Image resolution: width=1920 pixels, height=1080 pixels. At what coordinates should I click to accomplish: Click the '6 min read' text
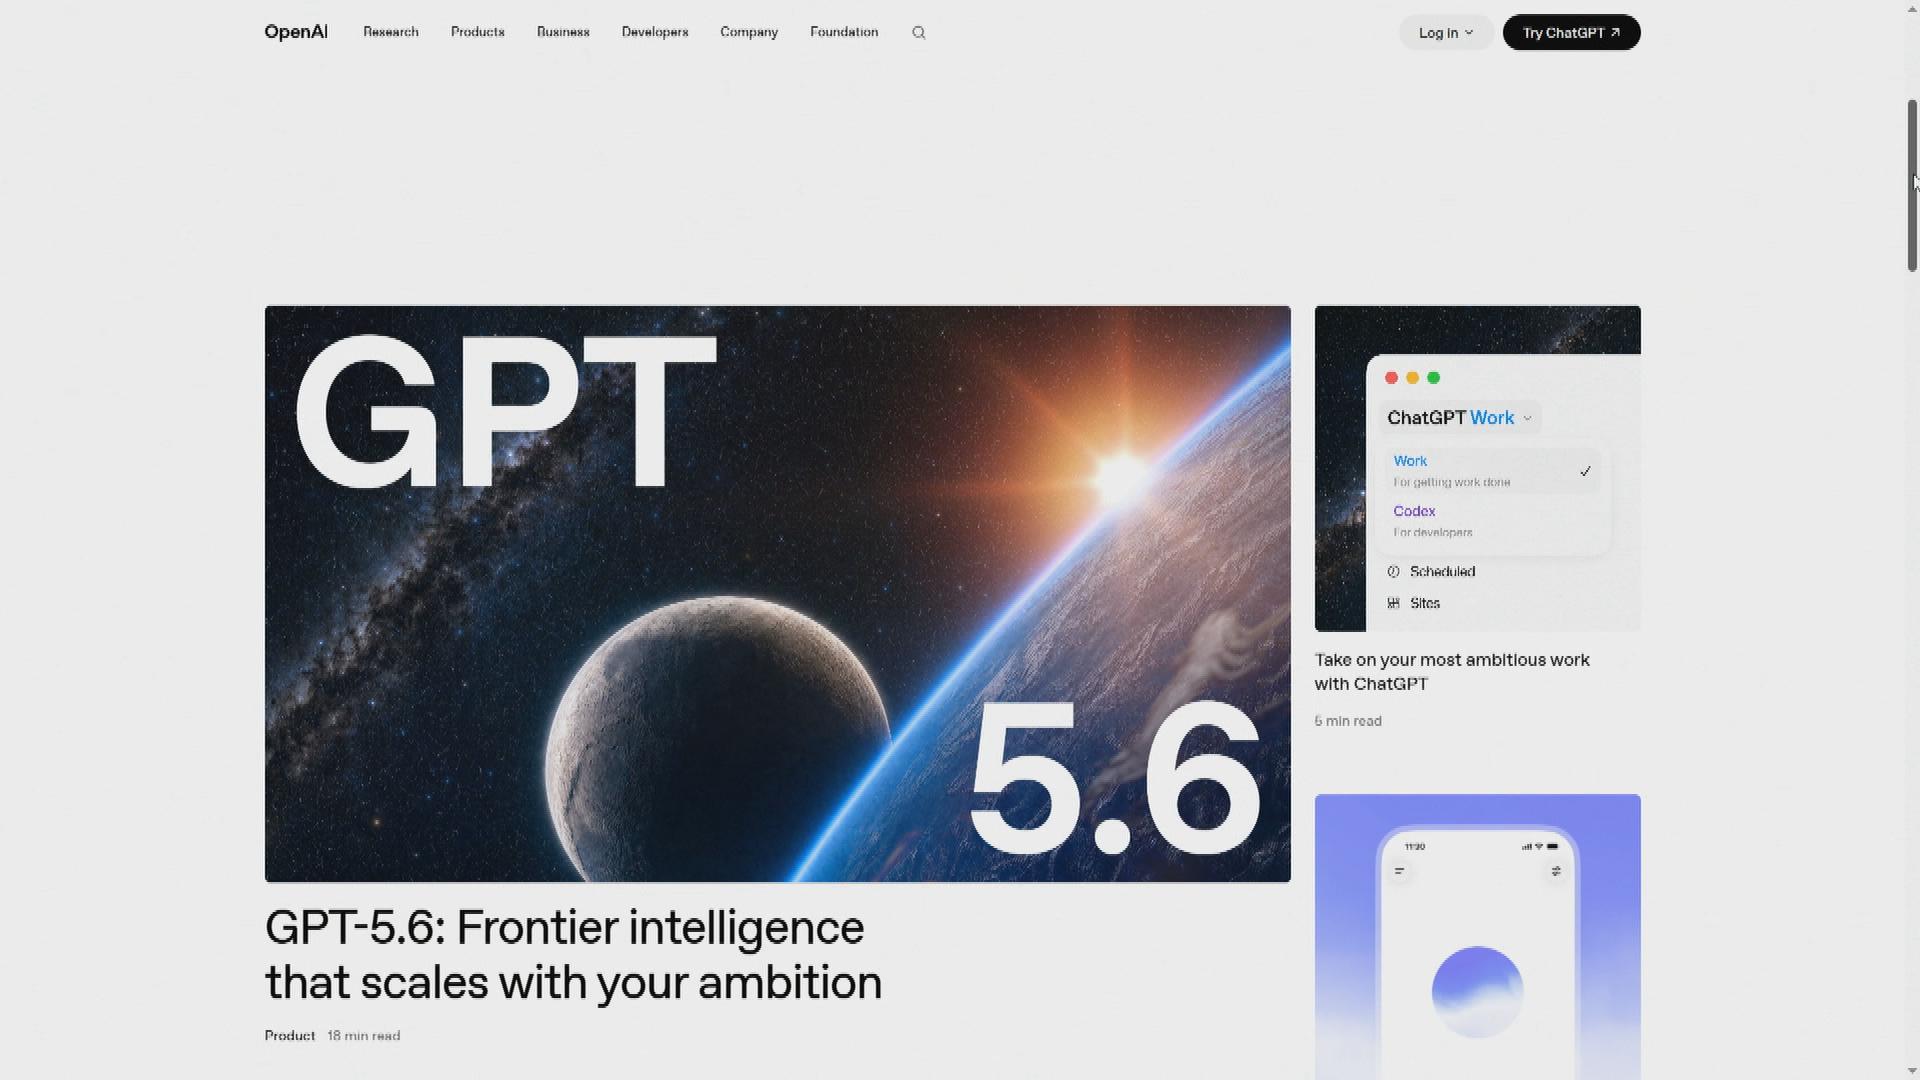(x=1348, y=721)
